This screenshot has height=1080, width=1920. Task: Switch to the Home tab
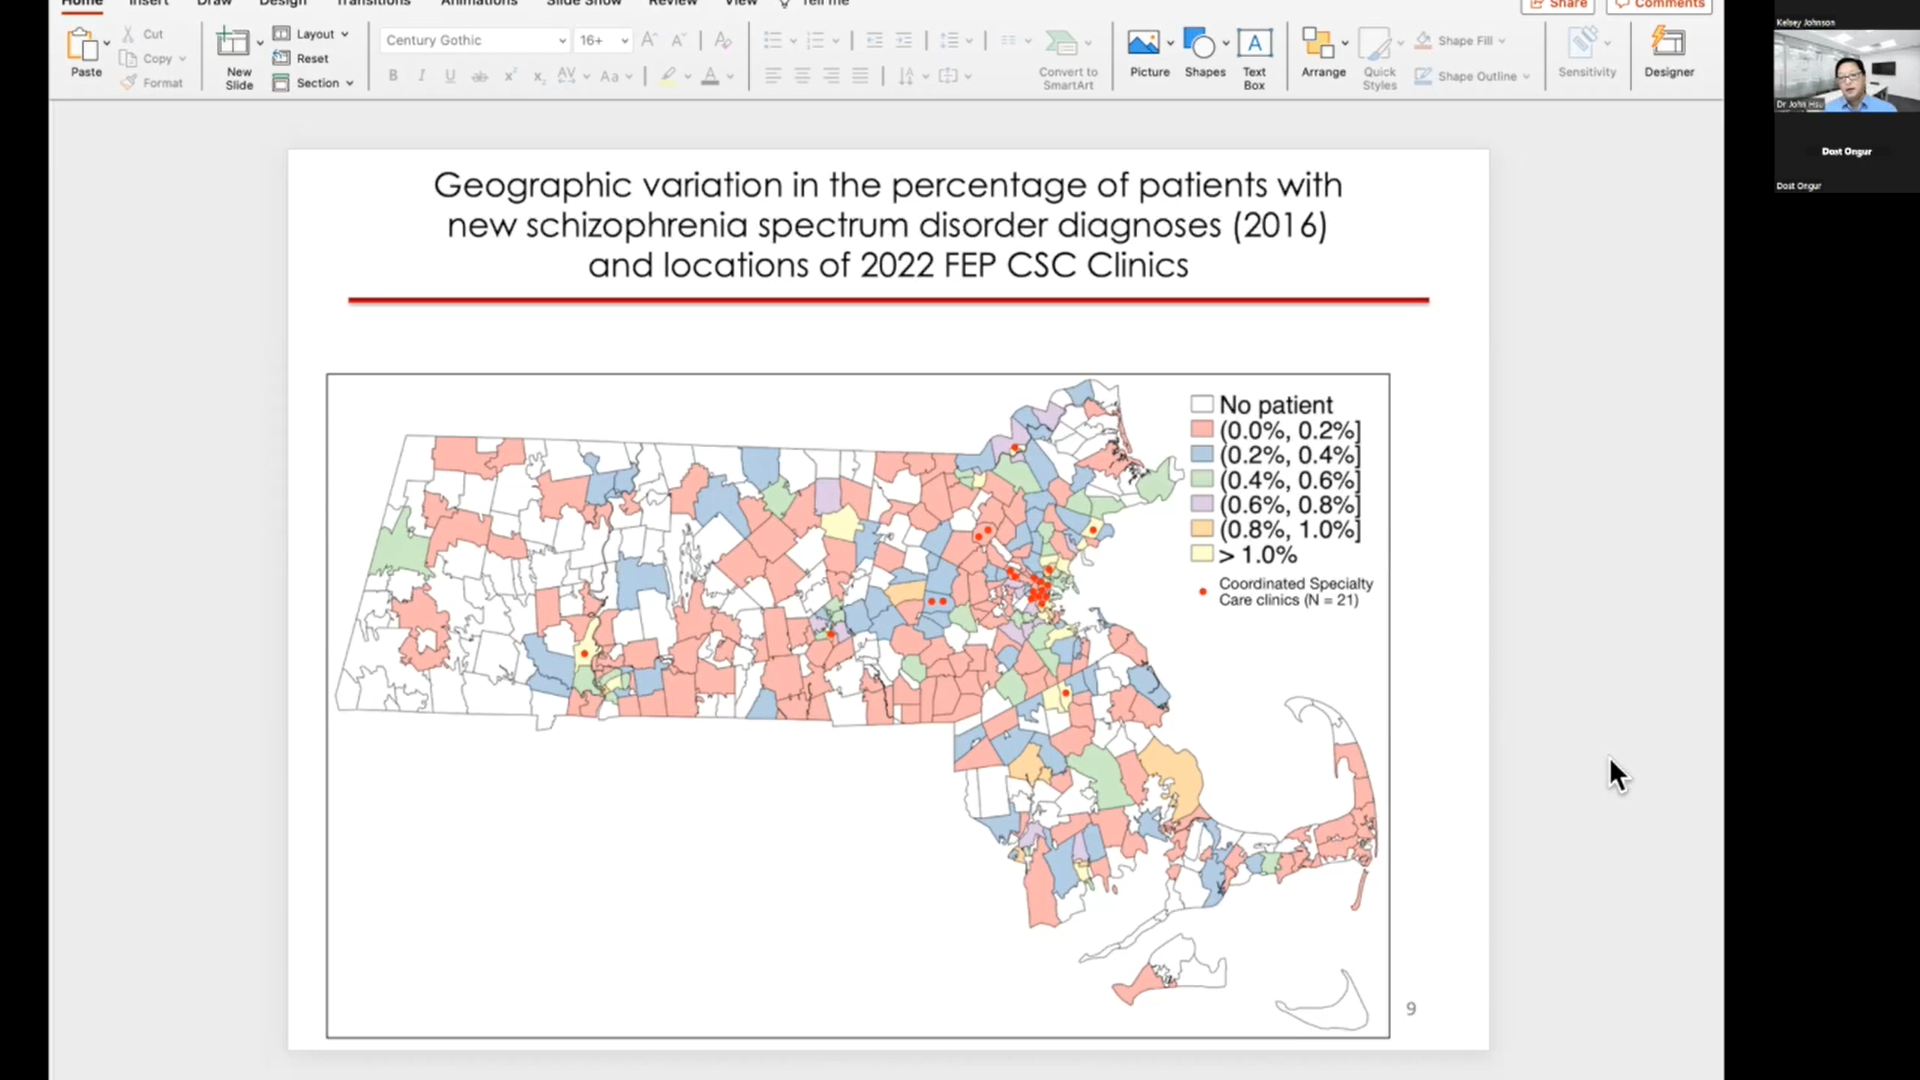(82, 3)
